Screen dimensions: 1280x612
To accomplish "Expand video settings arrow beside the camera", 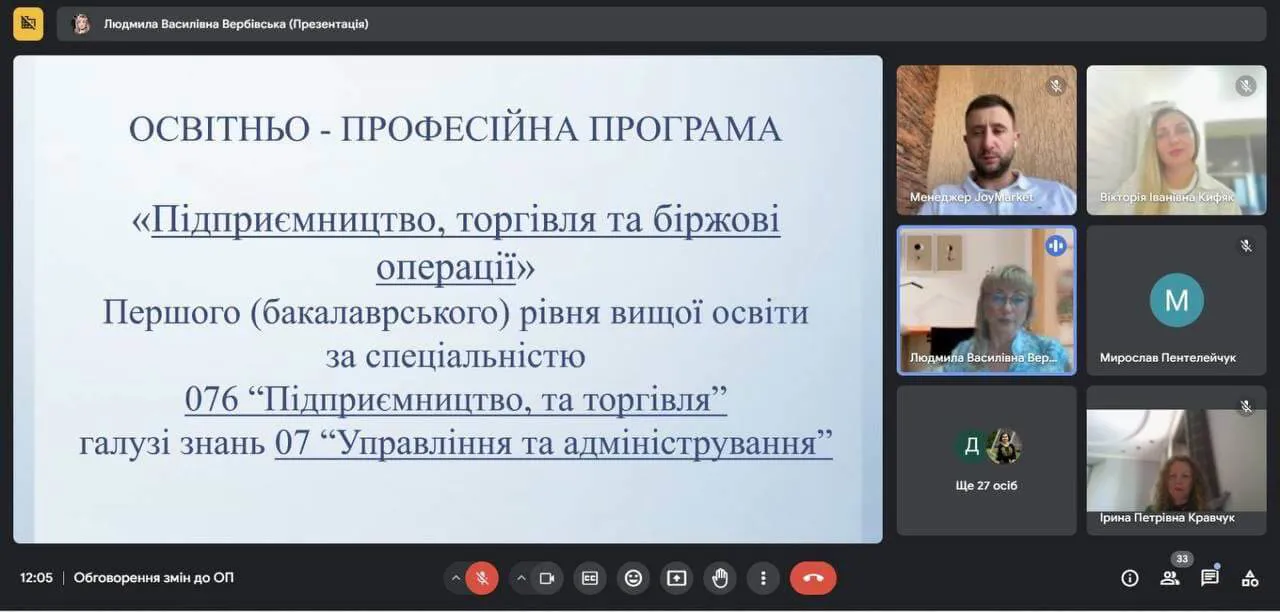I will click(x=521, y=578).
